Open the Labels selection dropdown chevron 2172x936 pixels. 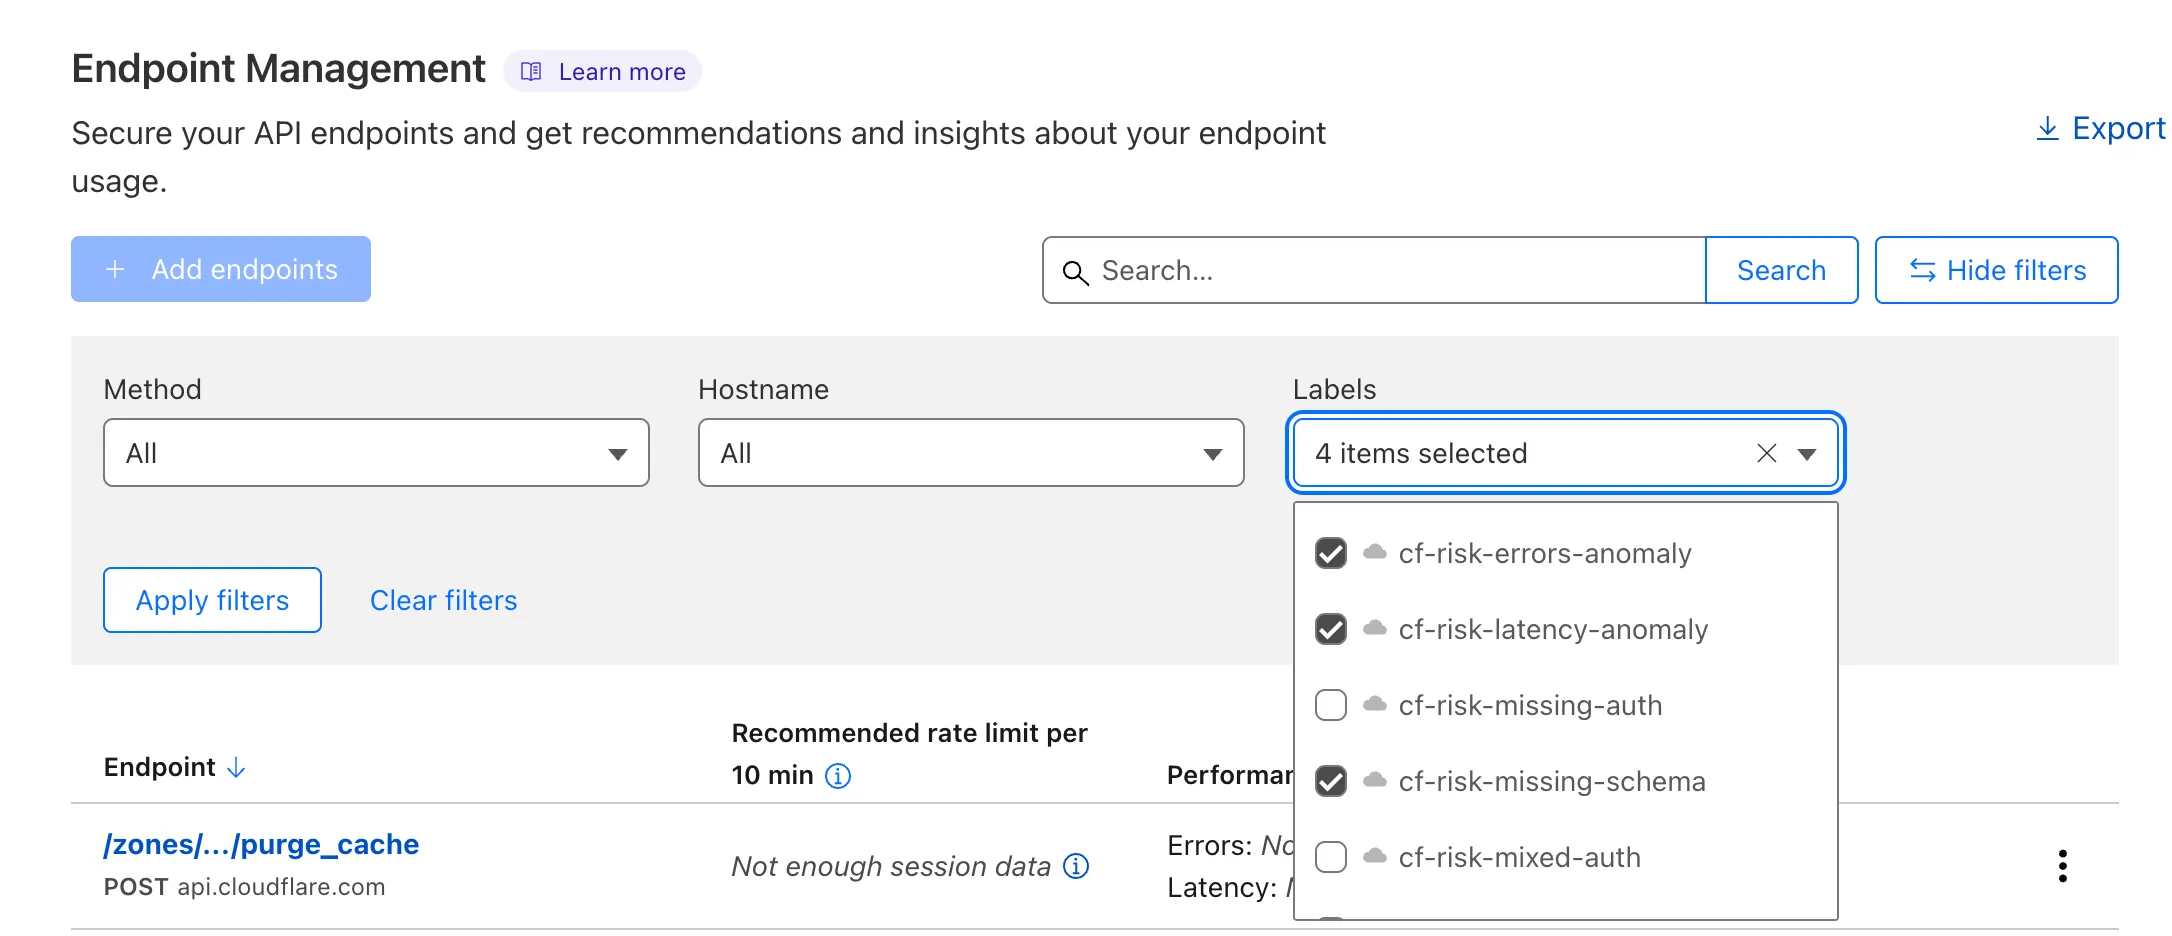[1808, 453]
